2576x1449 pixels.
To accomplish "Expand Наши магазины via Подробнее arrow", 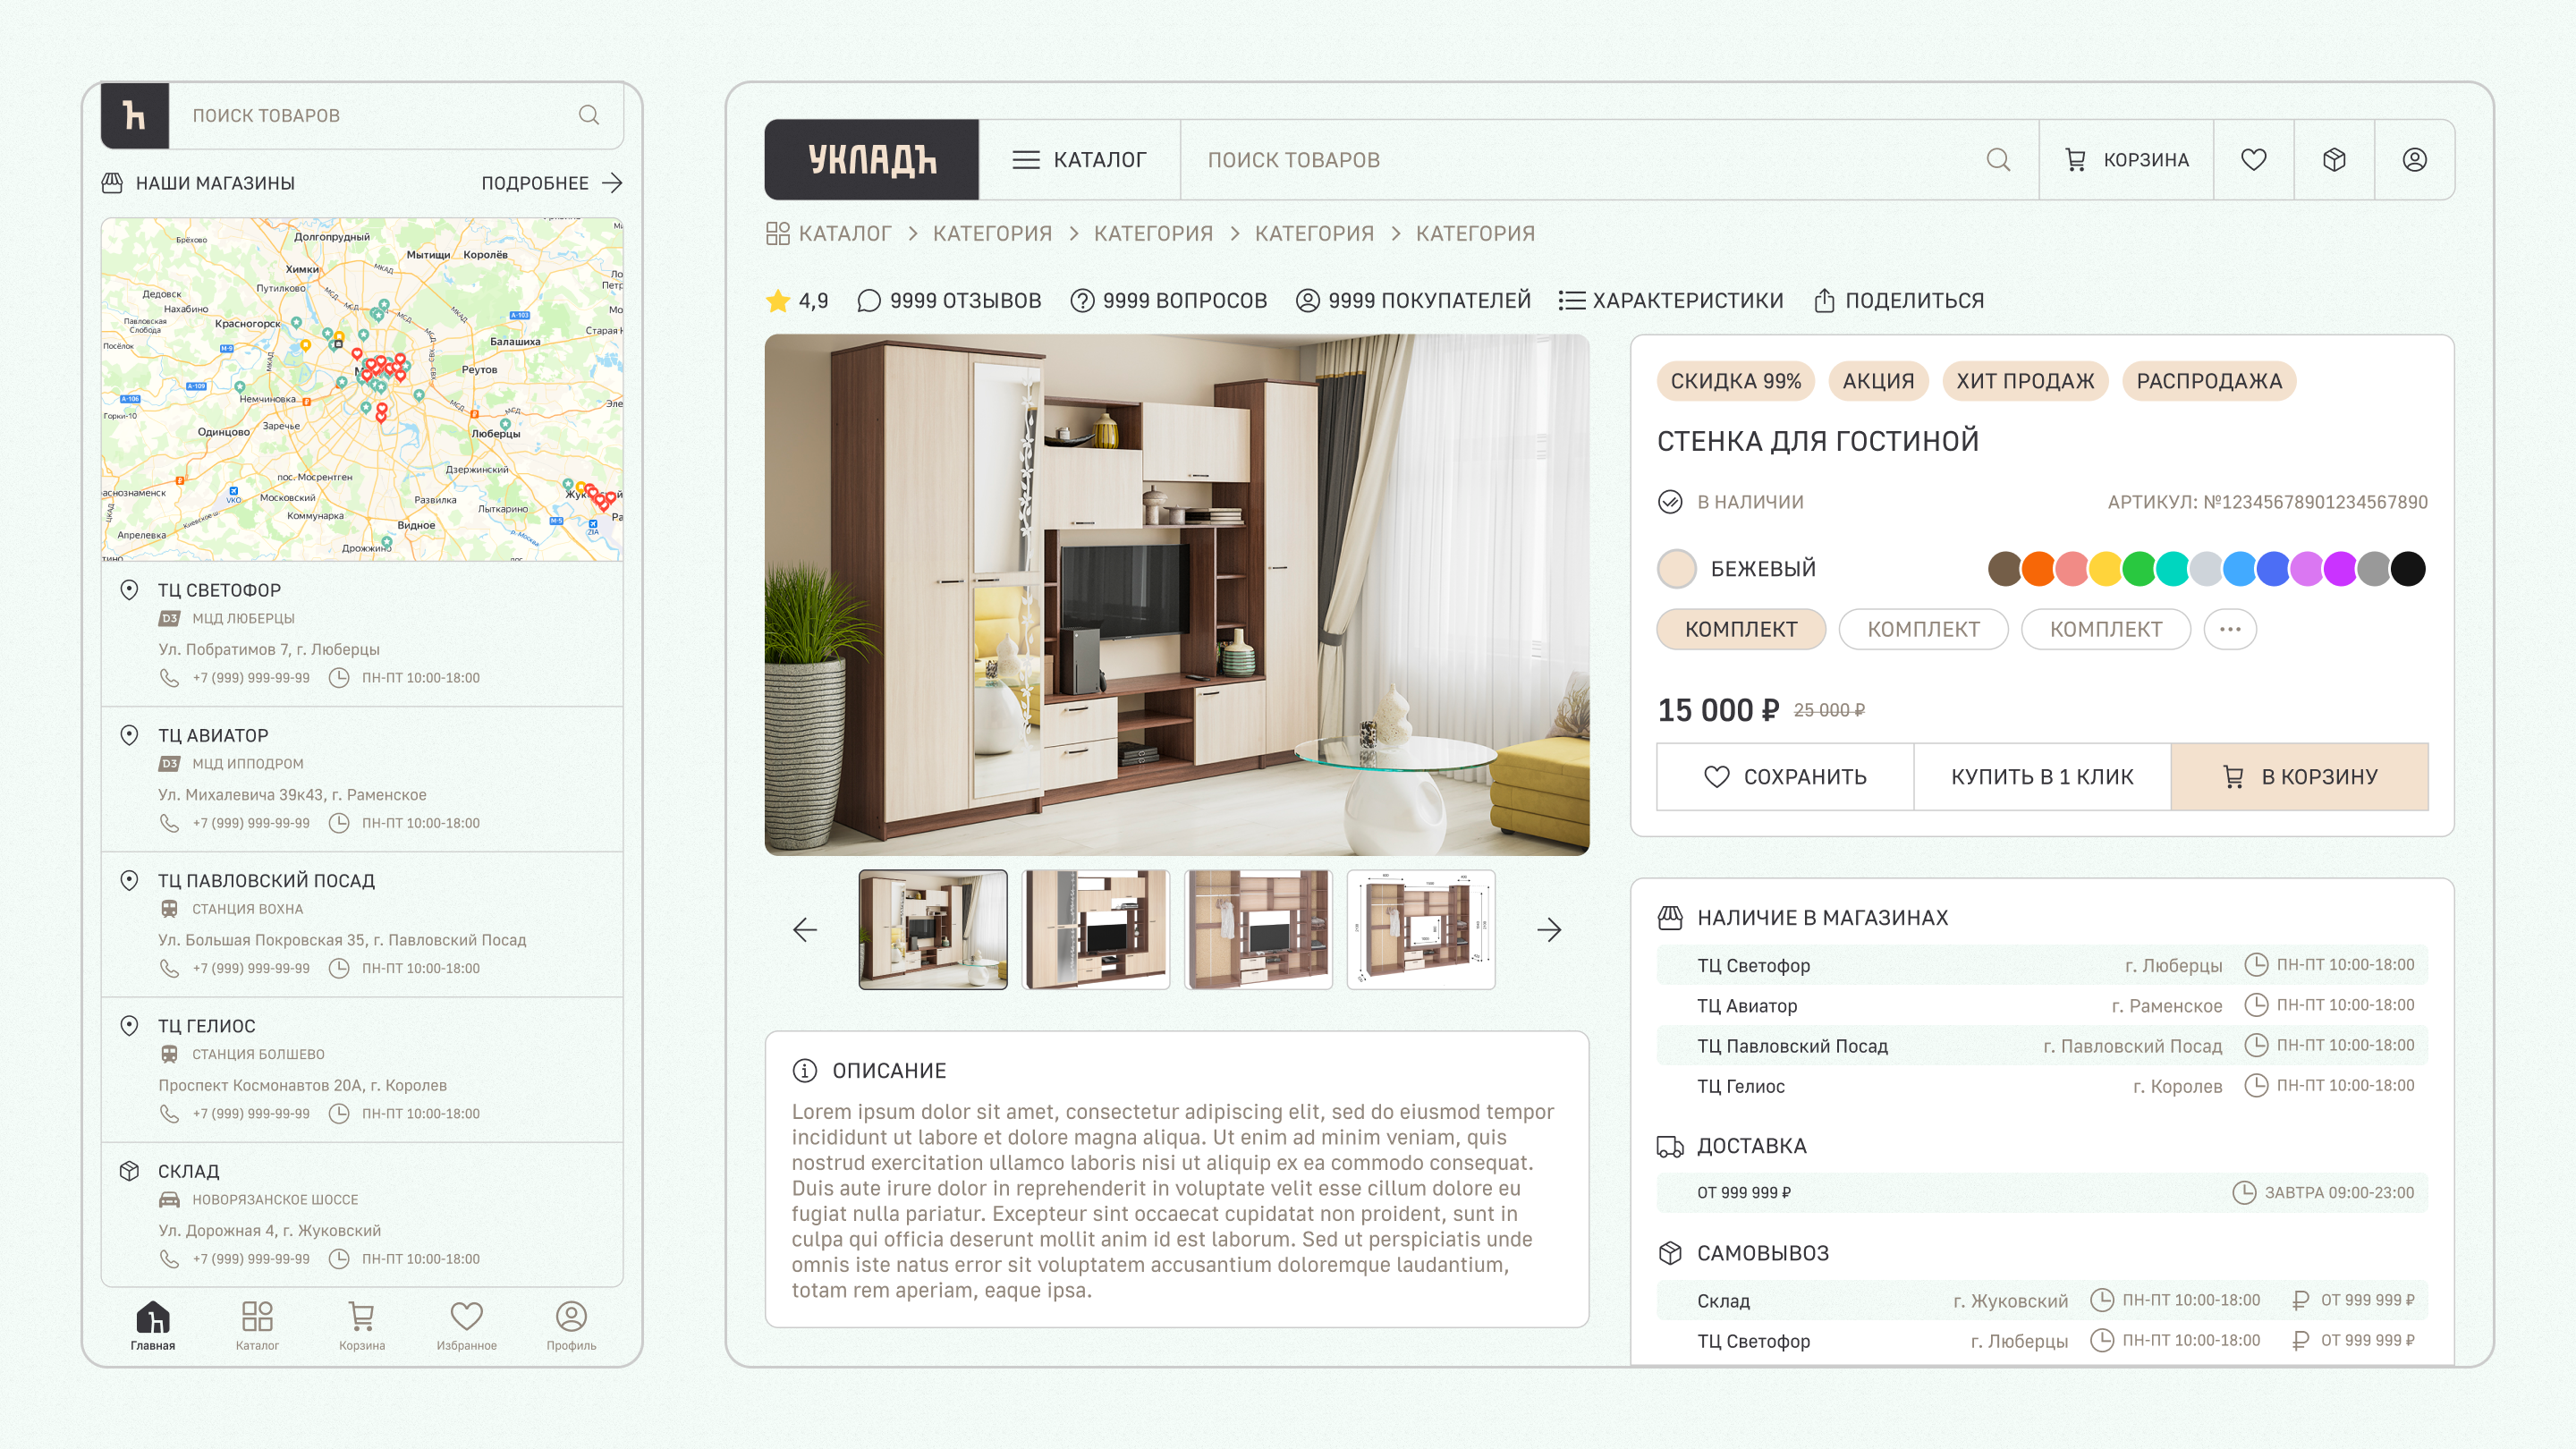I will point(612,183).
